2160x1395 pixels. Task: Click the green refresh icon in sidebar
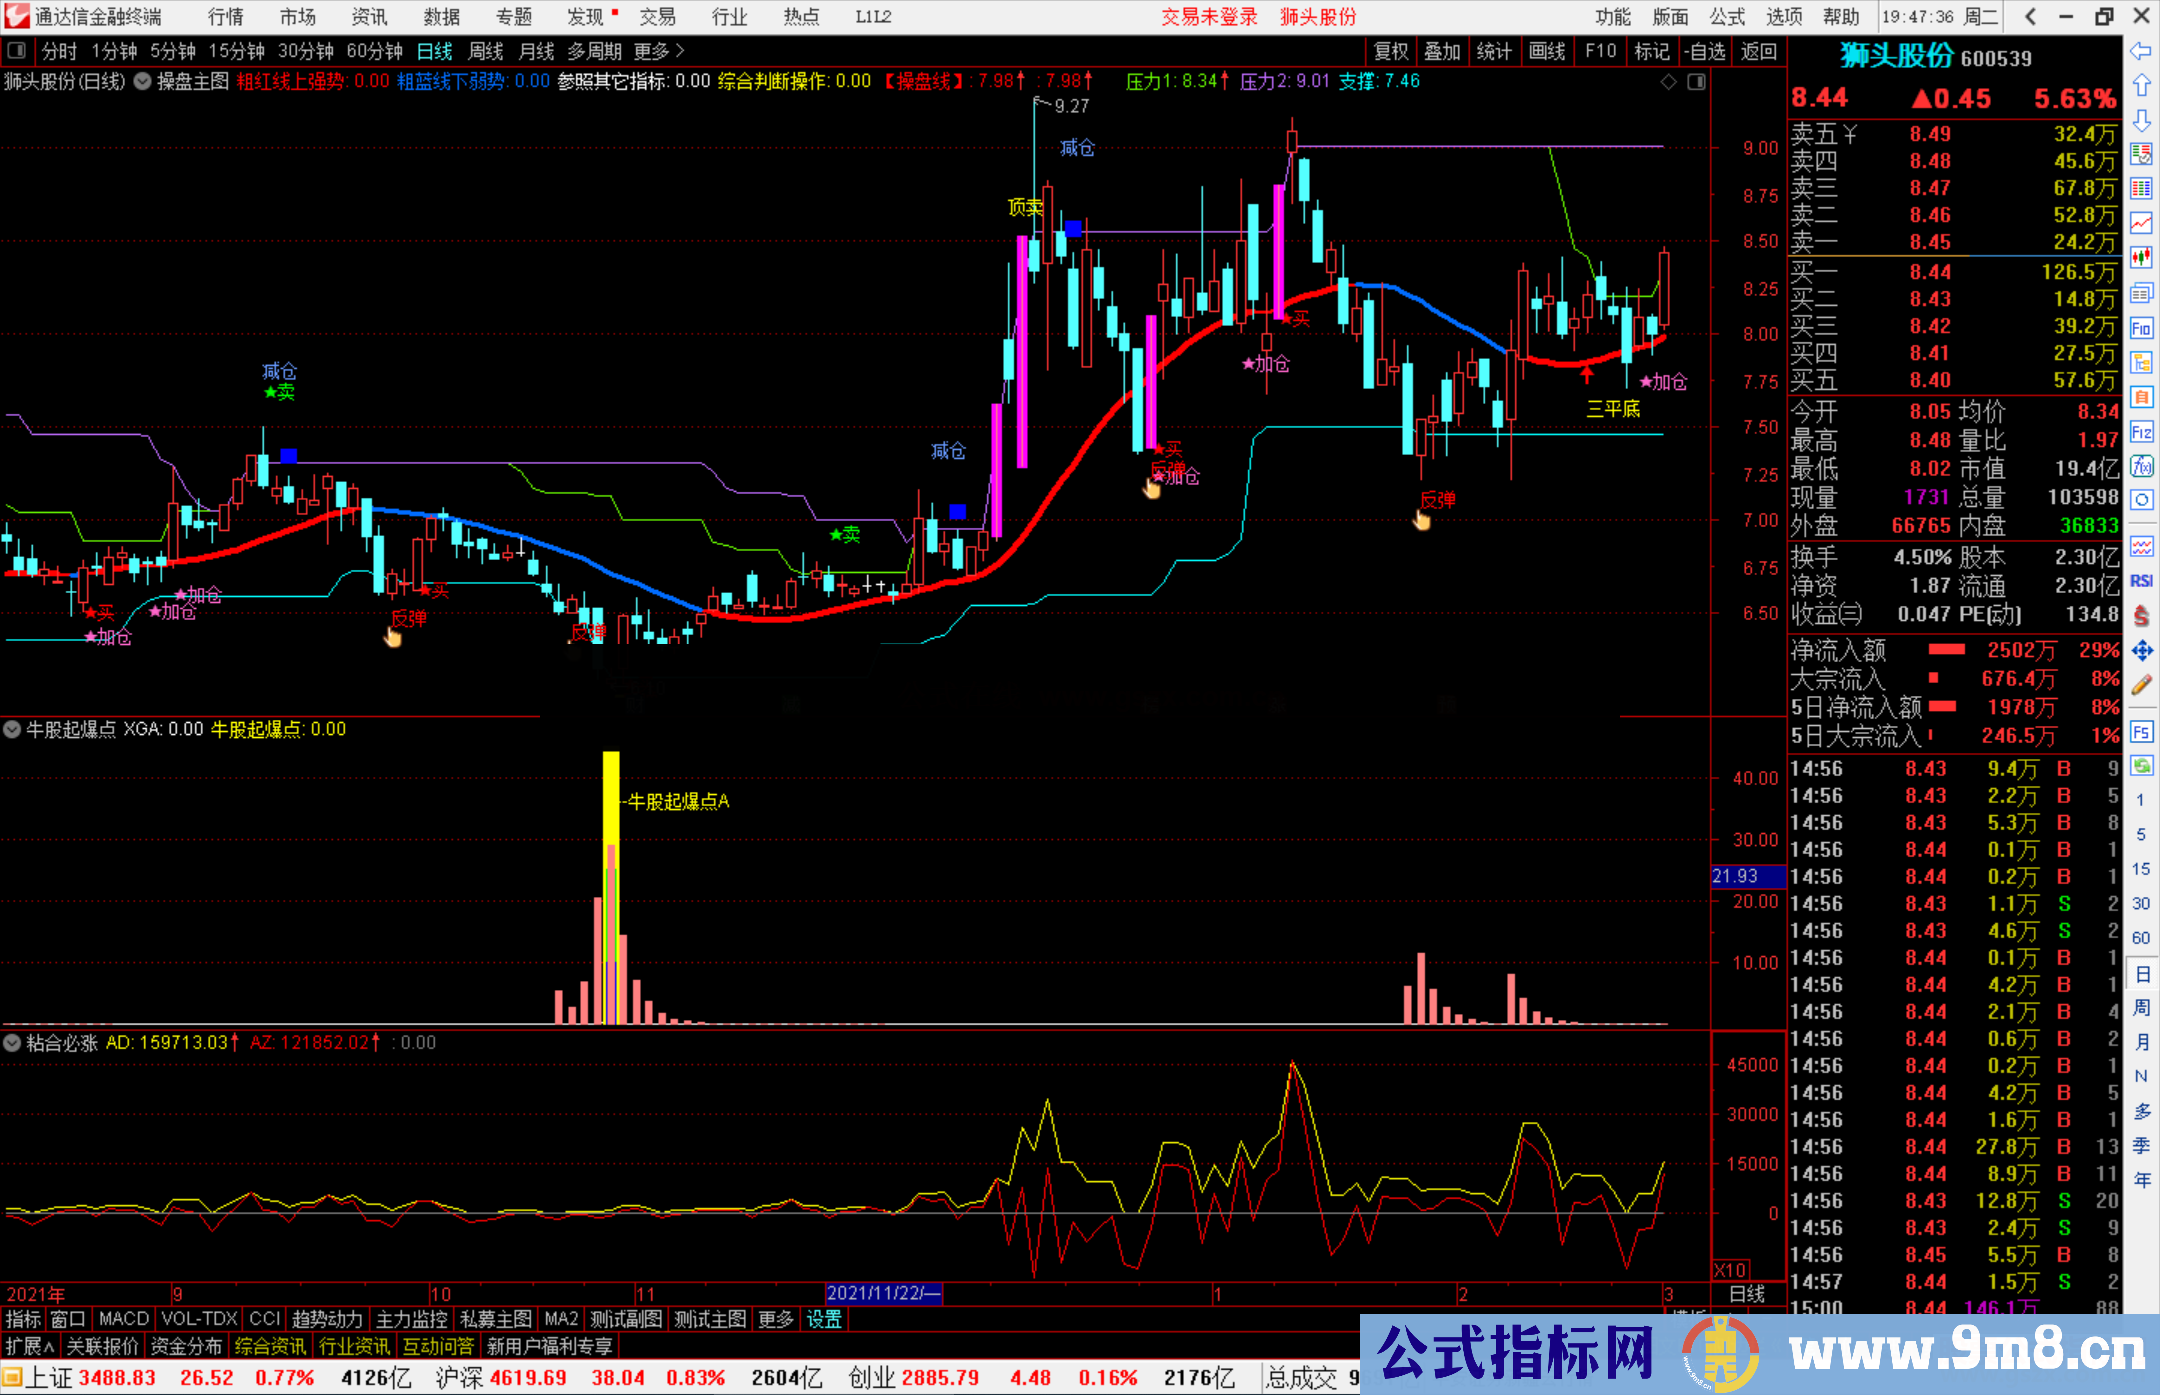pos(2141,766)
